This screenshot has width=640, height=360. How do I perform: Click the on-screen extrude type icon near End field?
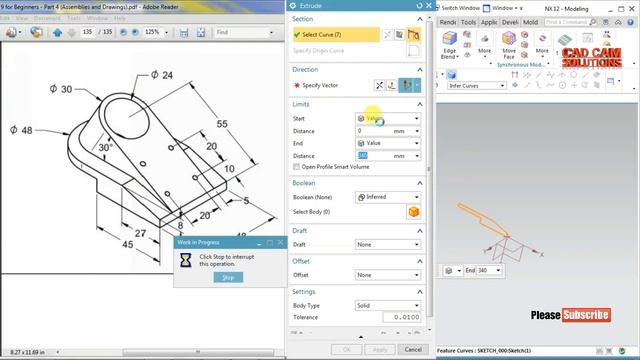point(449,271)
